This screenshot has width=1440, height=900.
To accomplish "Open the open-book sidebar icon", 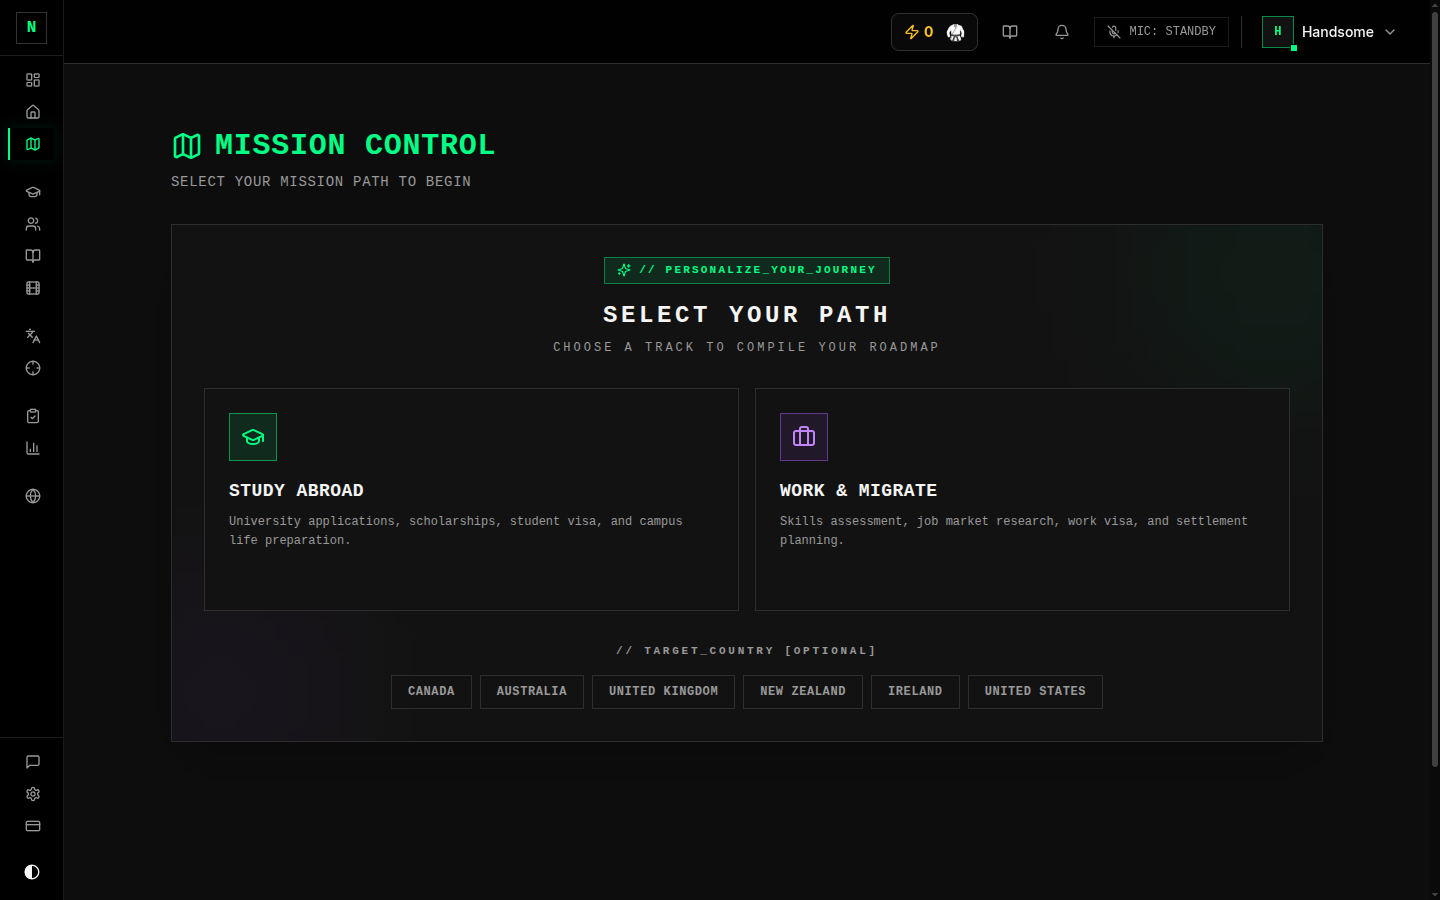I will (33, 256).
